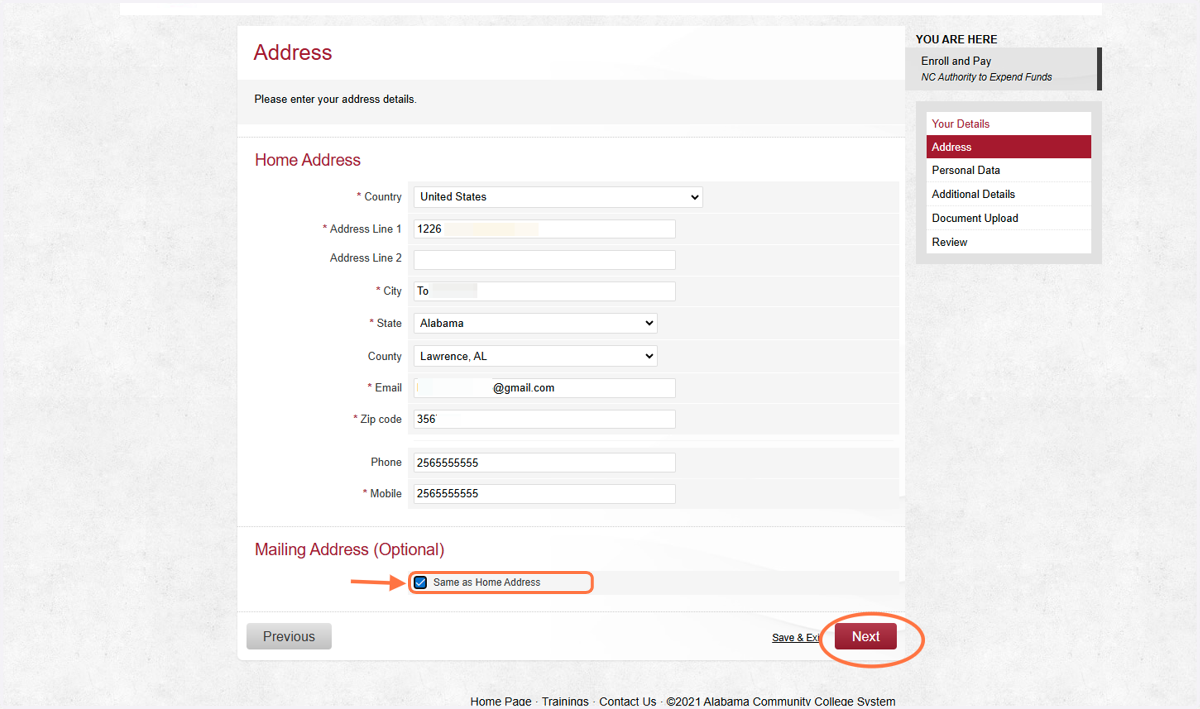Screen dimensions: 1200x709
Task: Click the Address Line 1 input field
Action: point(545,229)
